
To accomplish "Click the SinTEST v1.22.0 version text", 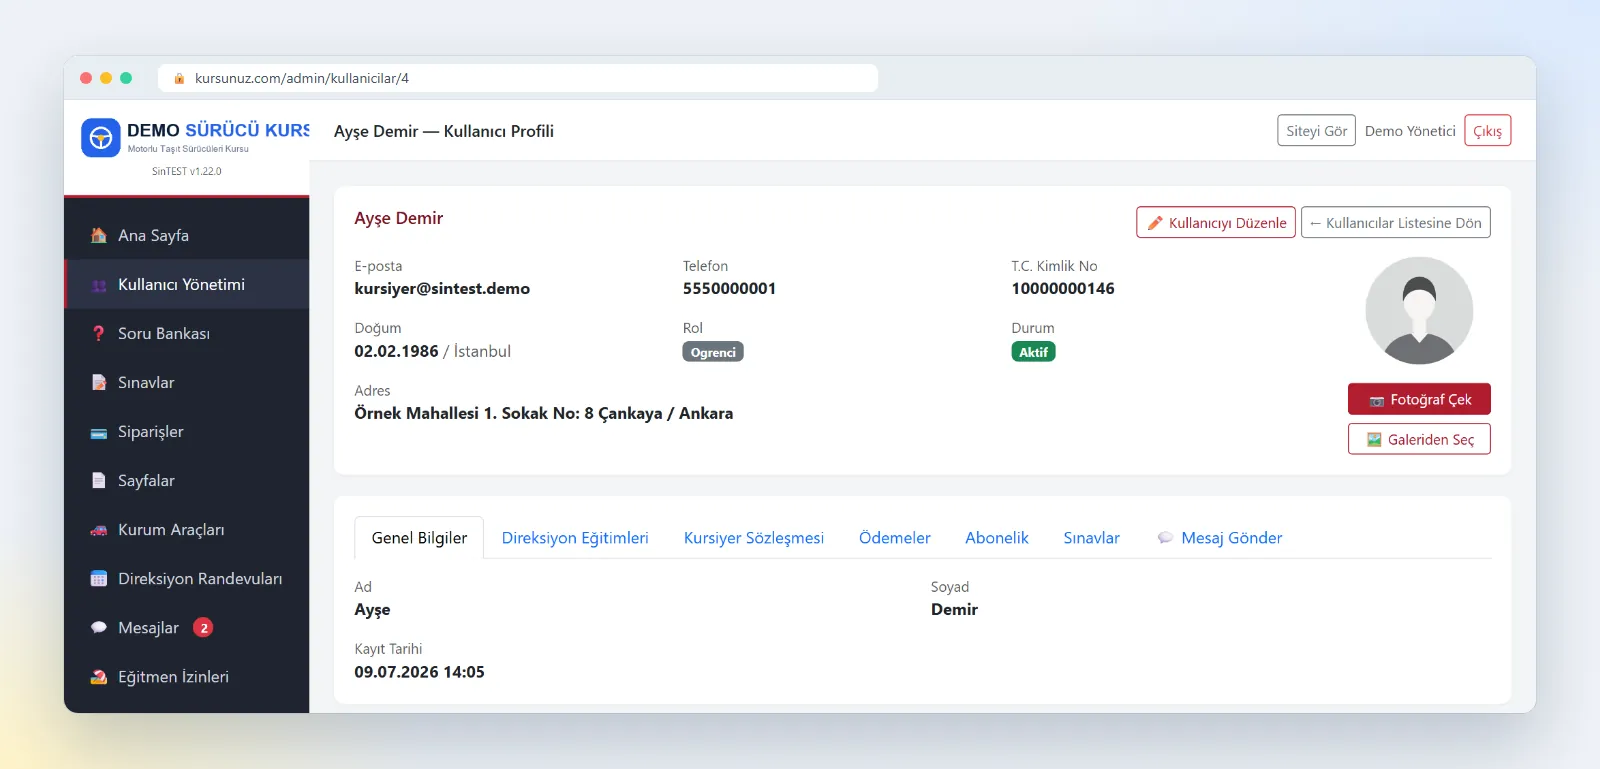I will 187,171.
